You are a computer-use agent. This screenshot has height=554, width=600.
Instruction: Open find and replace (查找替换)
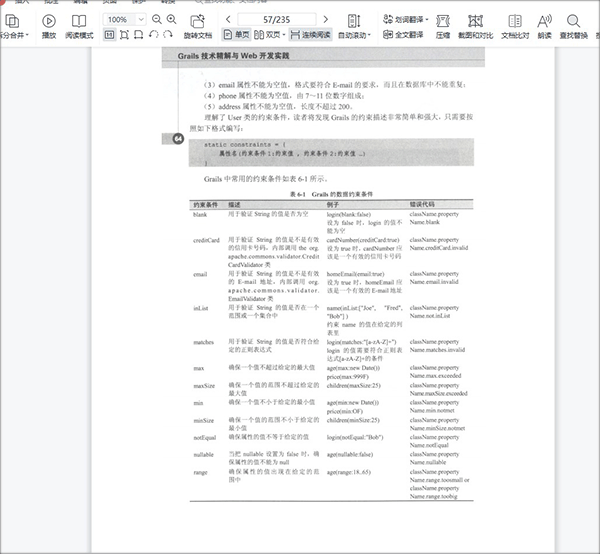574,26
